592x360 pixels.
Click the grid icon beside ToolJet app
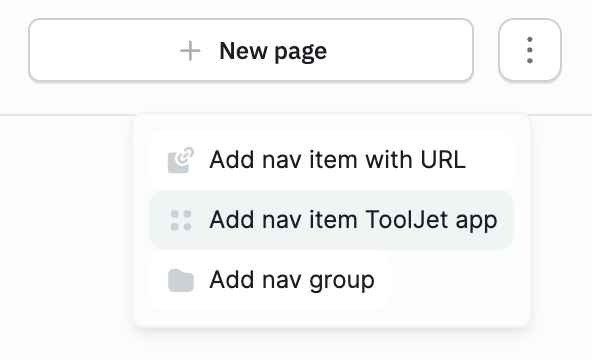(181, 220)
